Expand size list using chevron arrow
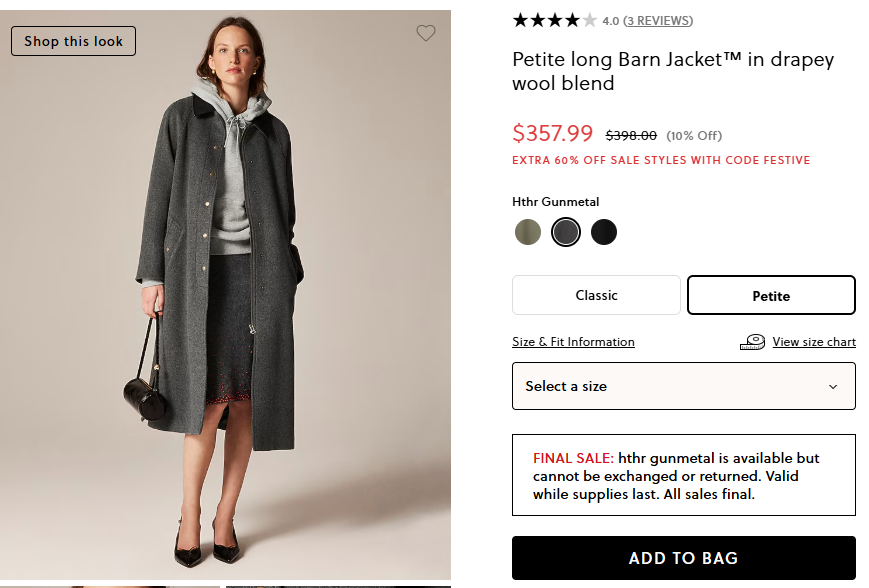The height and width of the screenshot is (588, 869). (x=833, y=387)
